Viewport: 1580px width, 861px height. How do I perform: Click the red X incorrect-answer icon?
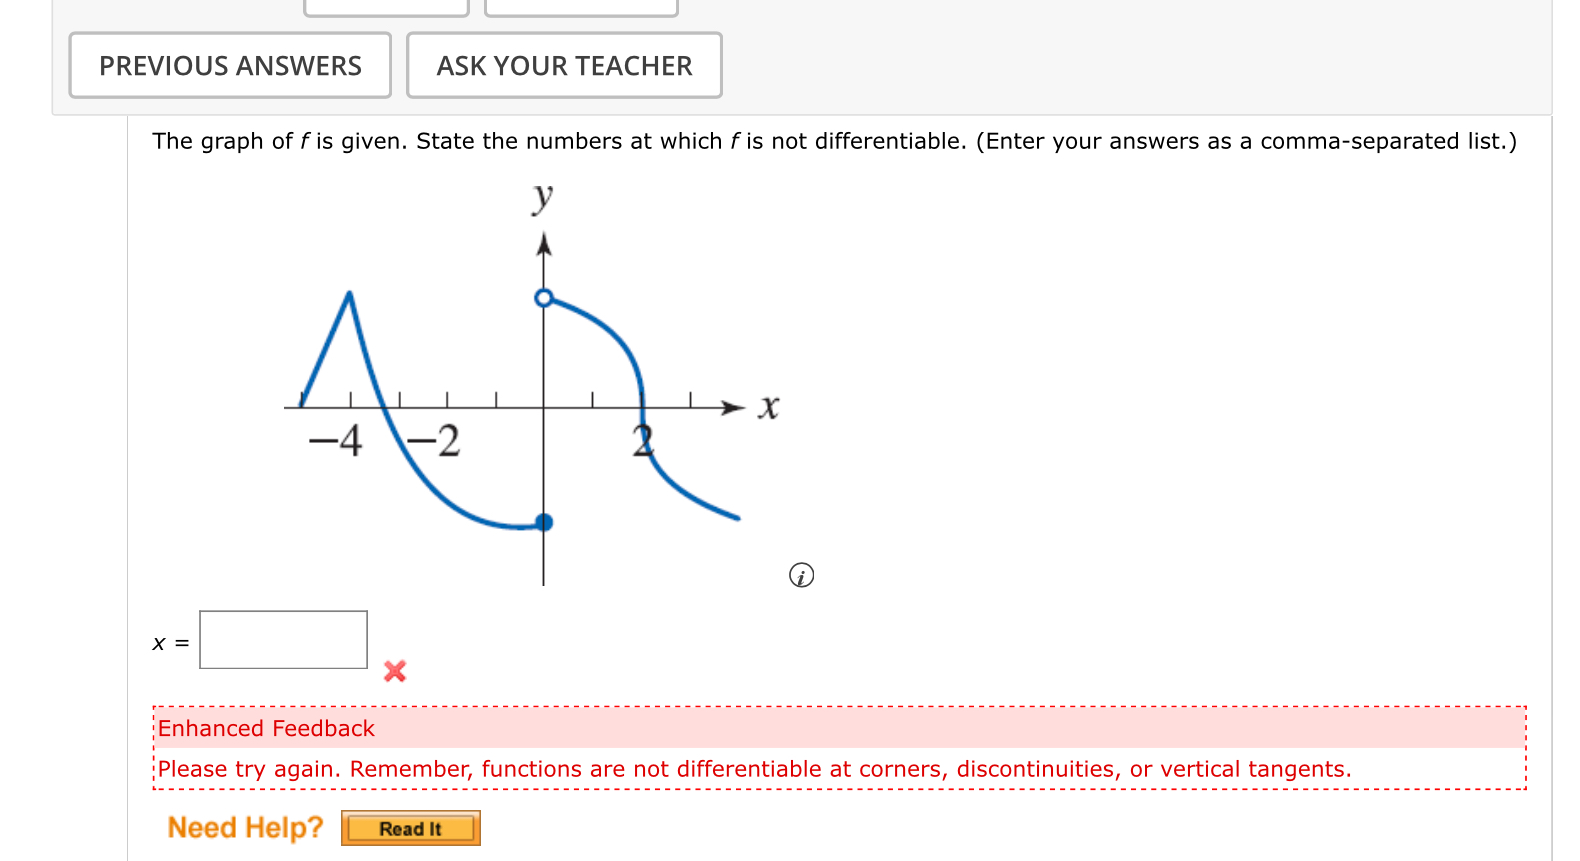coord(394,672)
